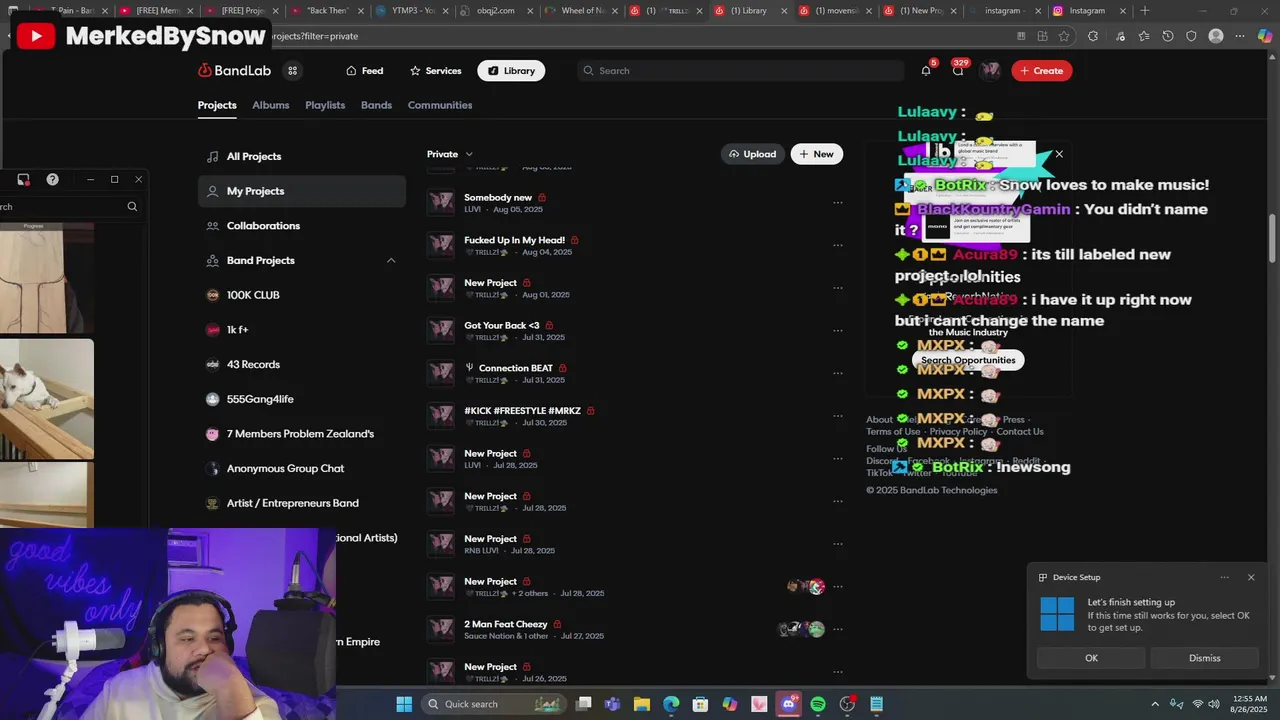Open the notifications bell icon
Screen dimensions: 1280x720
coord(926,70)
